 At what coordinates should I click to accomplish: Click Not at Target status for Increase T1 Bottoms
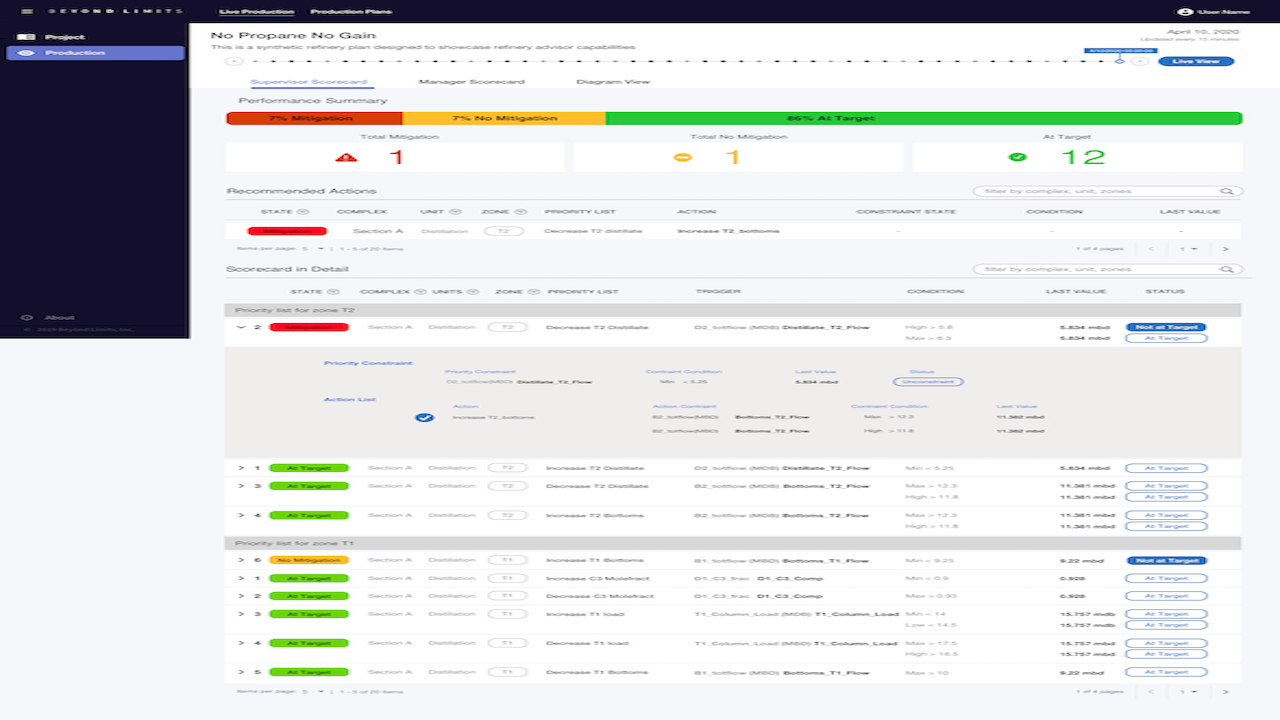(x=1166, y=561)
